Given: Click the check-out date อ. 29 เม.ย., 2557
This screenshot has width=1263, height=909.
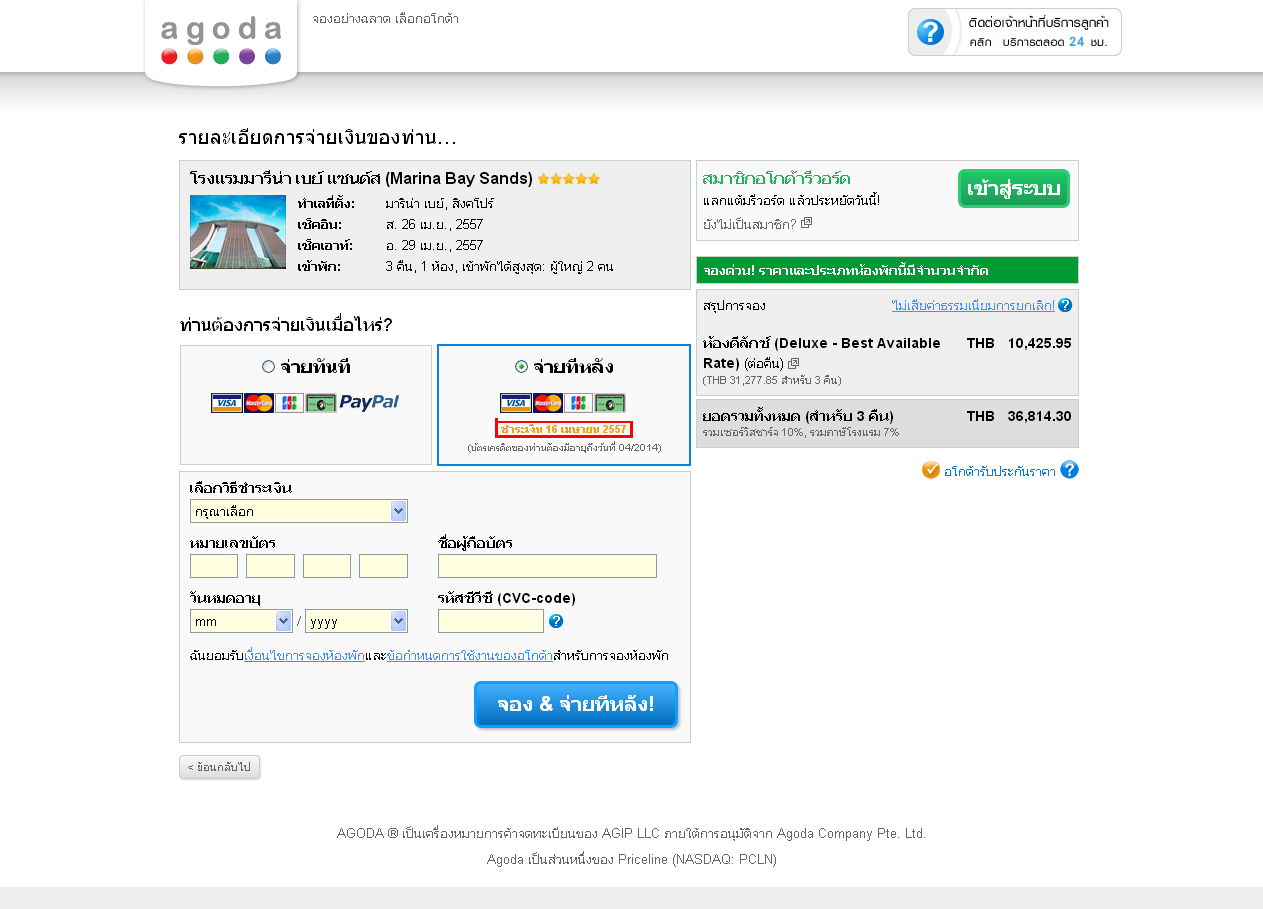Looking at the screenshot, I should point(434,245).
